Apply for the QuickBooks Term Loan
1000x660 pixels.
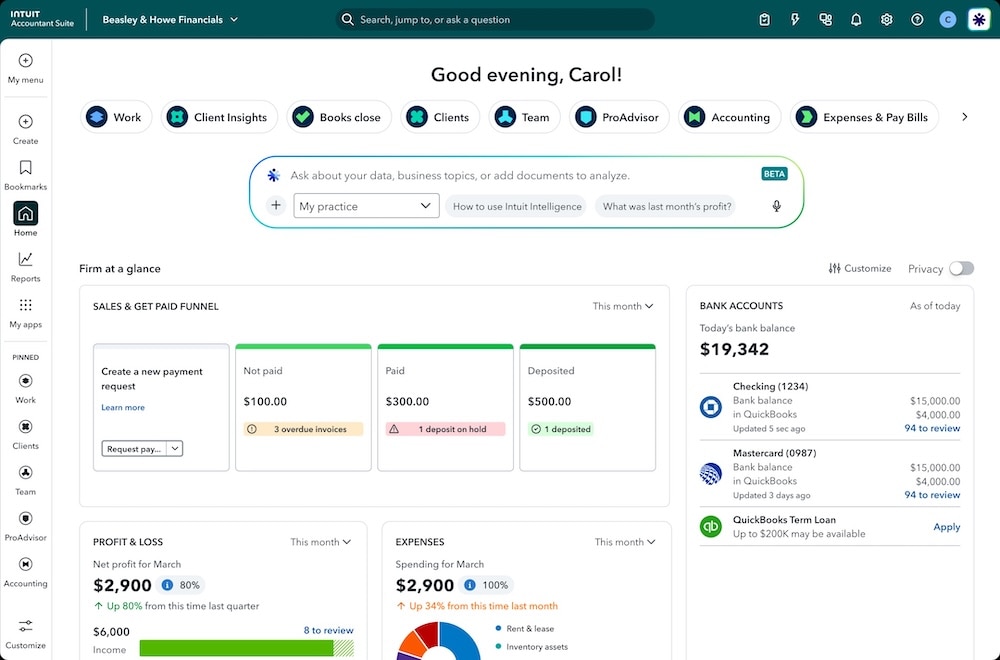(x=946, y=527)
